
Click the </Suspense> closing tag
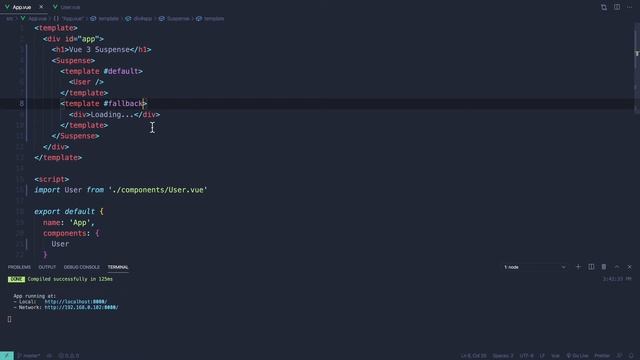[76, 136]
